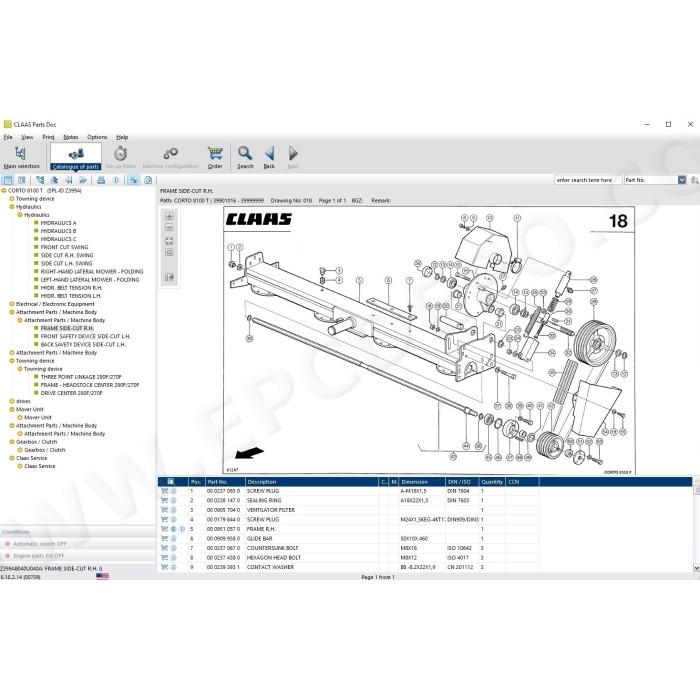The image size is (700, 700).
Task: Open the Help menu
Action: click(x=122, y=137)
